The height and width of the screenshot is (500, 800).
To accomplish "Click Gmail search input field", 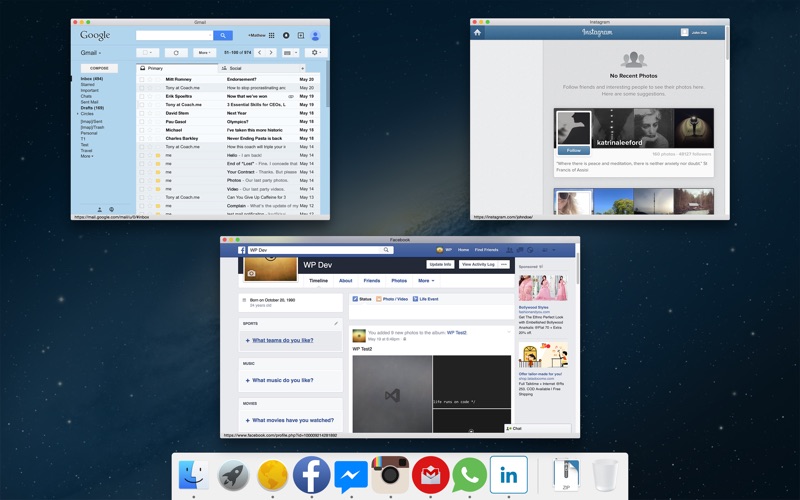I will pos(174,35).
